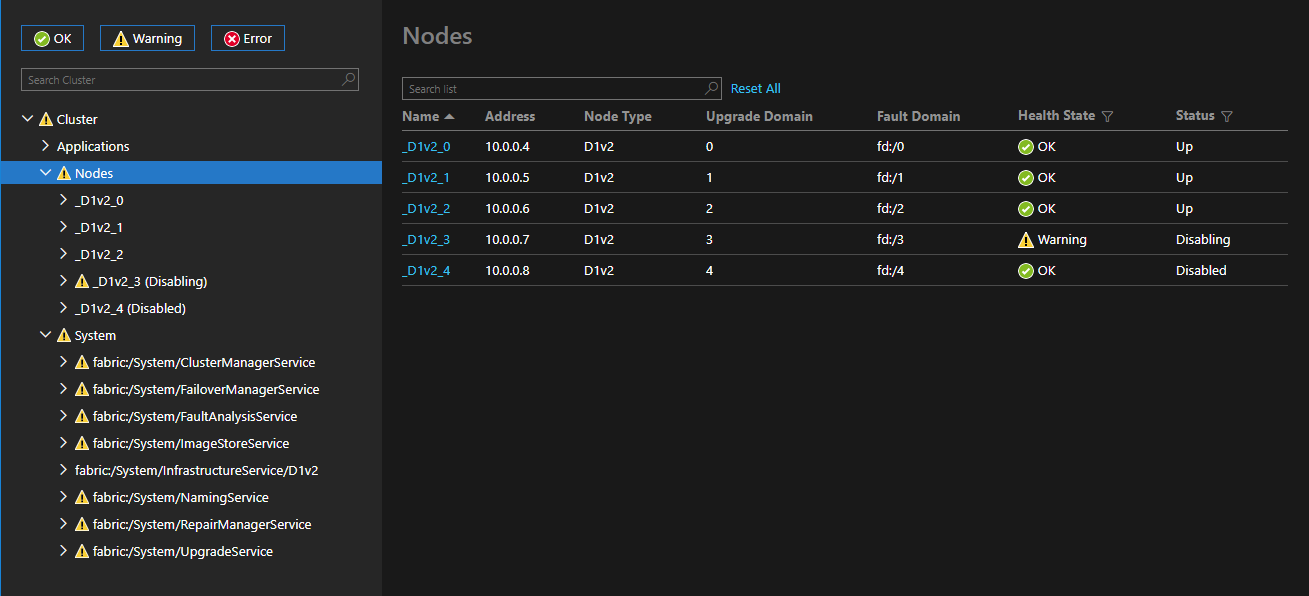Viewport: 1309px width, 596px height.
Task: Open the _D1v2_1 node link
Action: pos(426,177)
